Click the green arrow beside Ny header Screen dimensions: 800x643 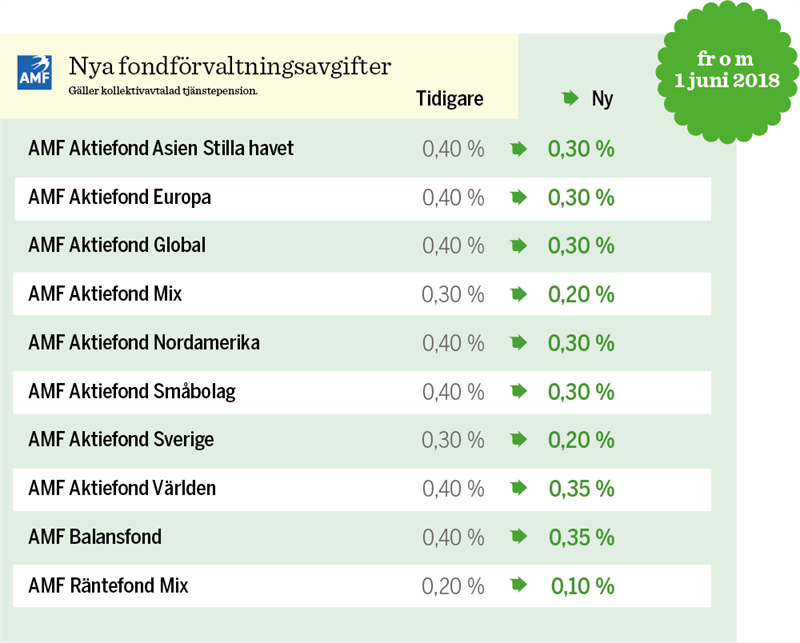570,99
